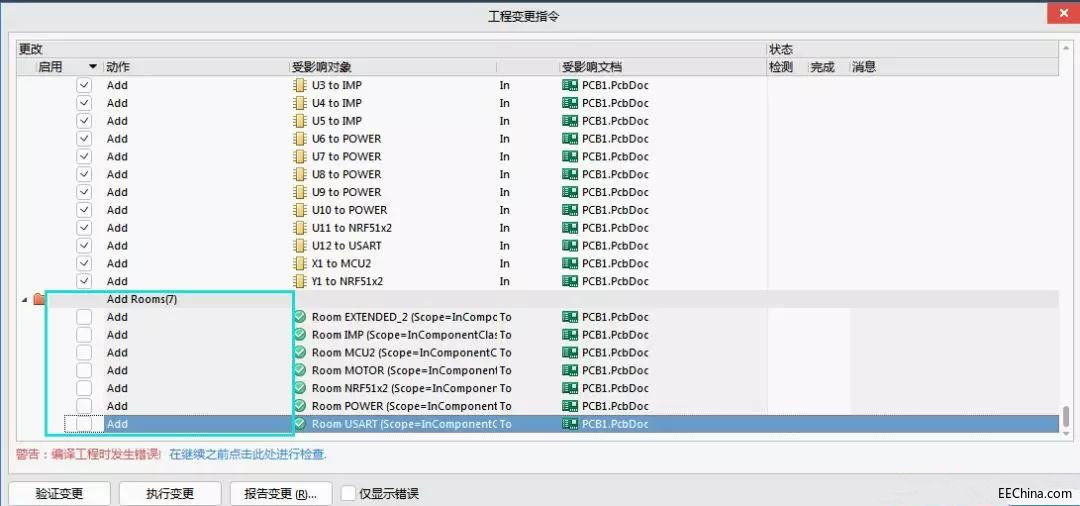Click PCB document icon in Room POWER row
Image resolution: width=1080 pixels, height=506 pixels.
tap(570, 406)
